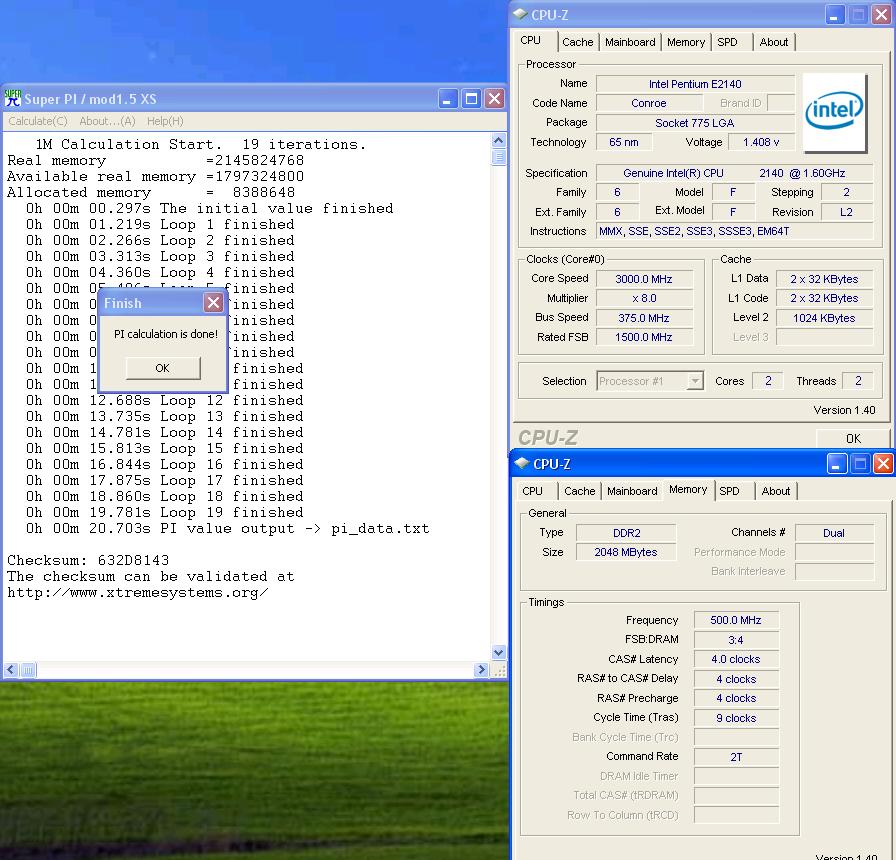Open the Help(H) menu

(165, 121)
